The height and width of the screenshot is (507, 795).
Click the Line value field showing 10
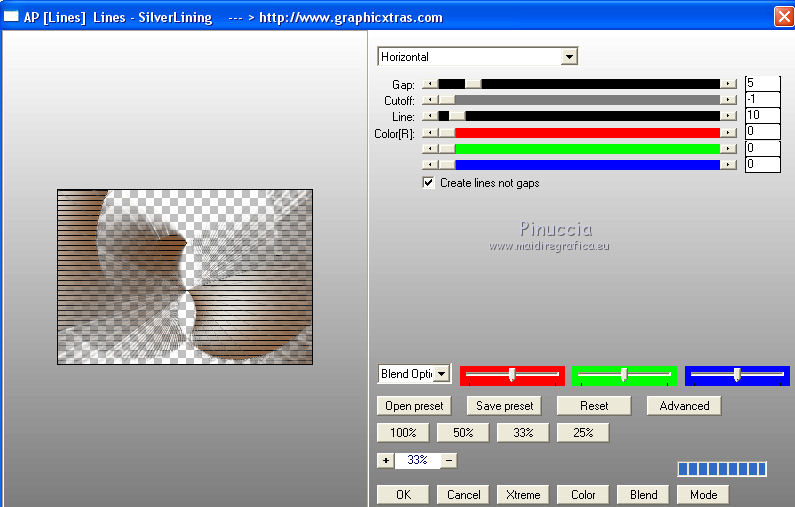[762, 116]
